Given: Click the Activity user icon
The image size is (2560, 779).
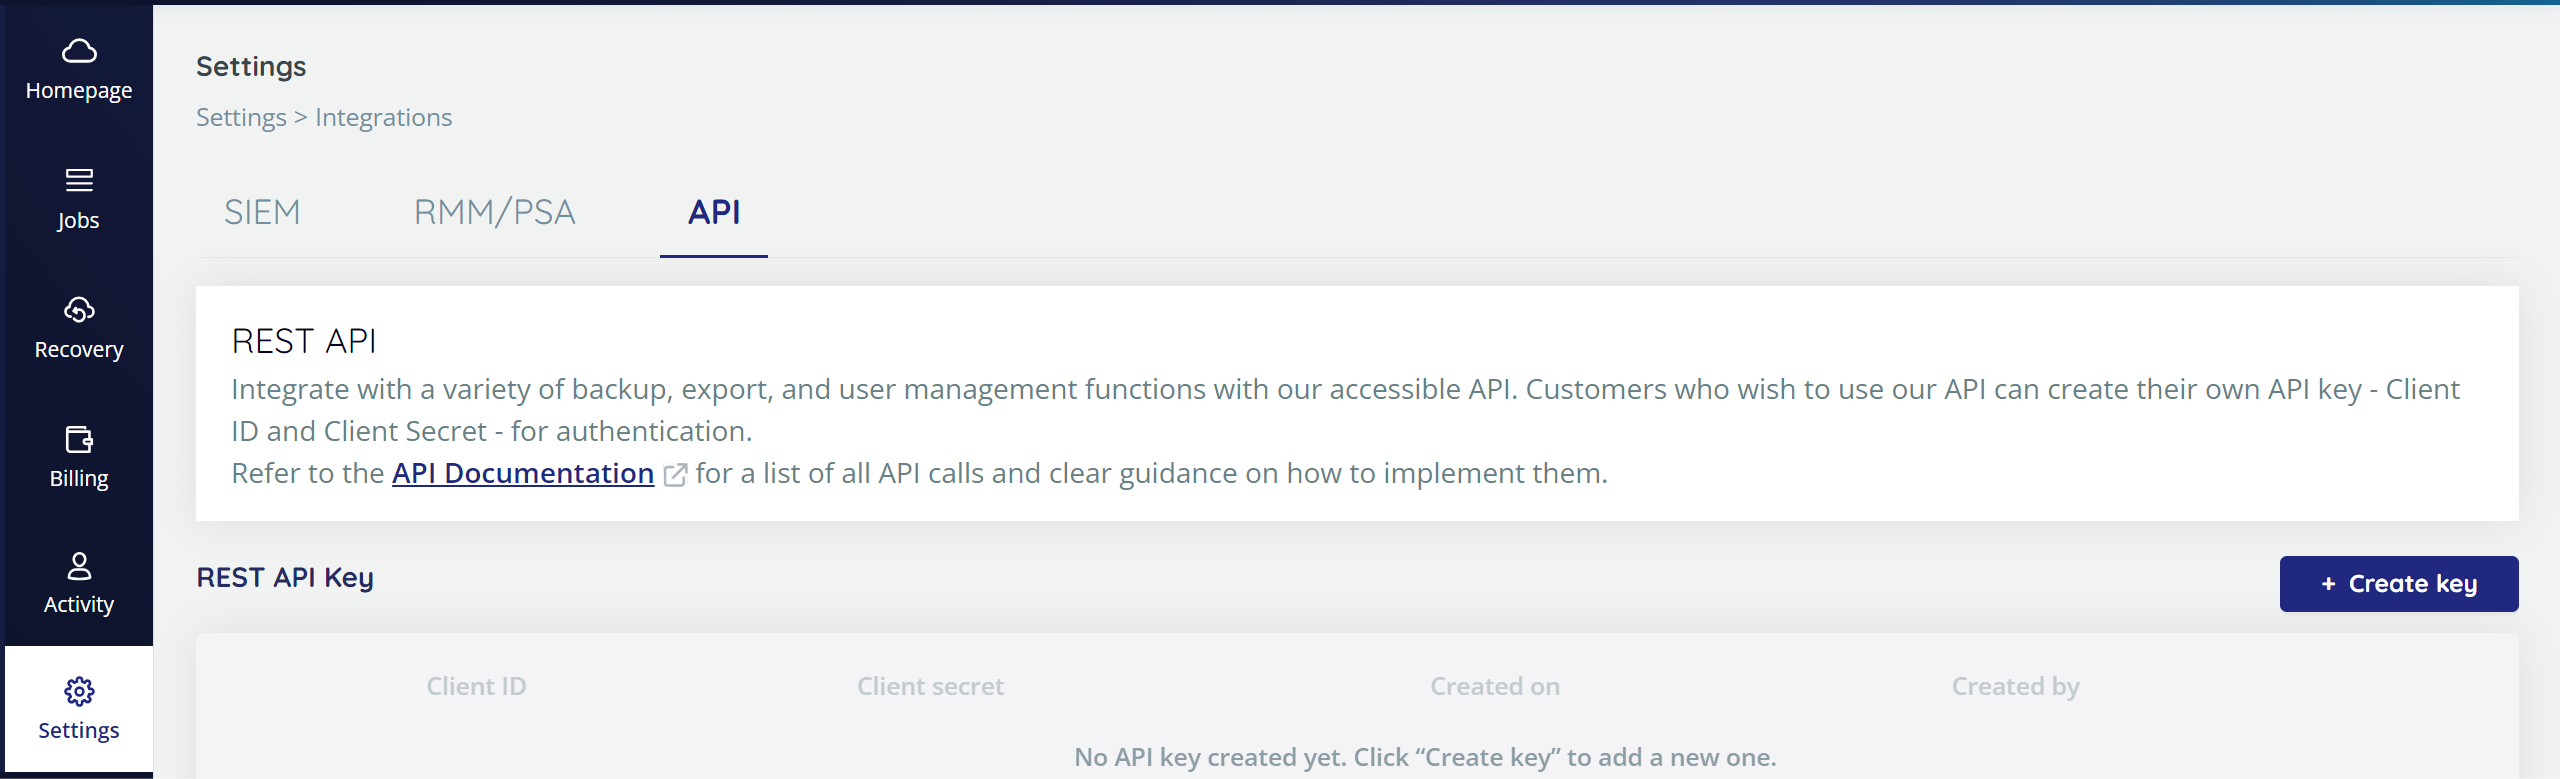Looking at the screenshot, I should 79,566.
